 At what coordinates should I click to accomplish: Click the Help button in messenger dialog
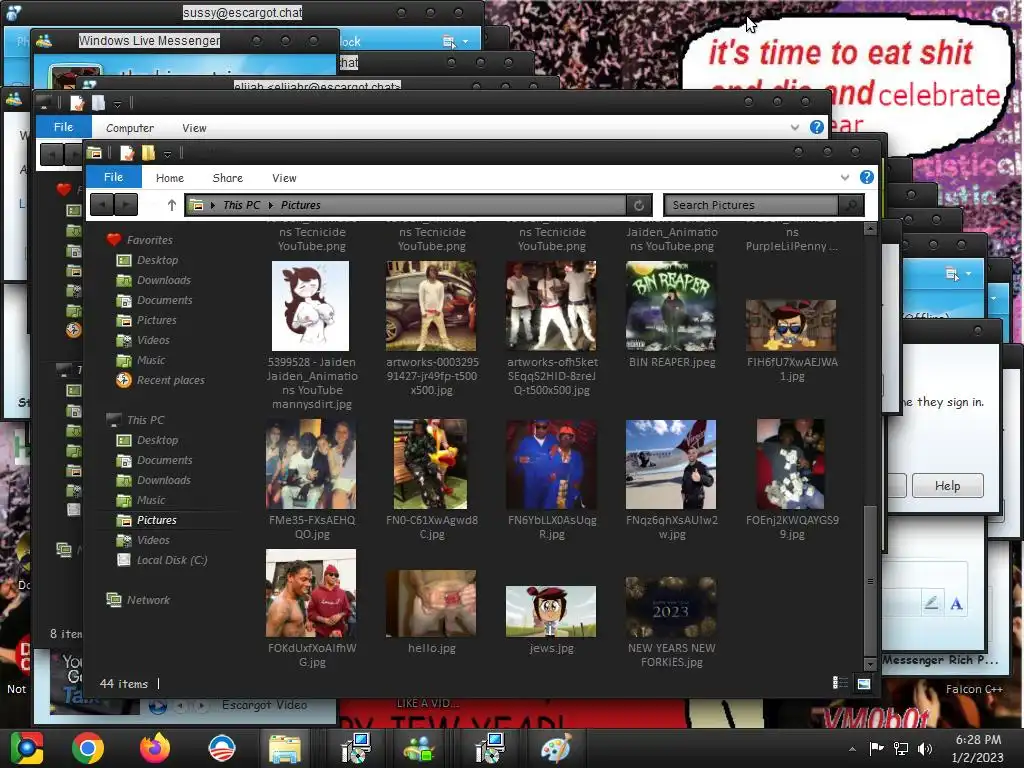pos(948,486)
